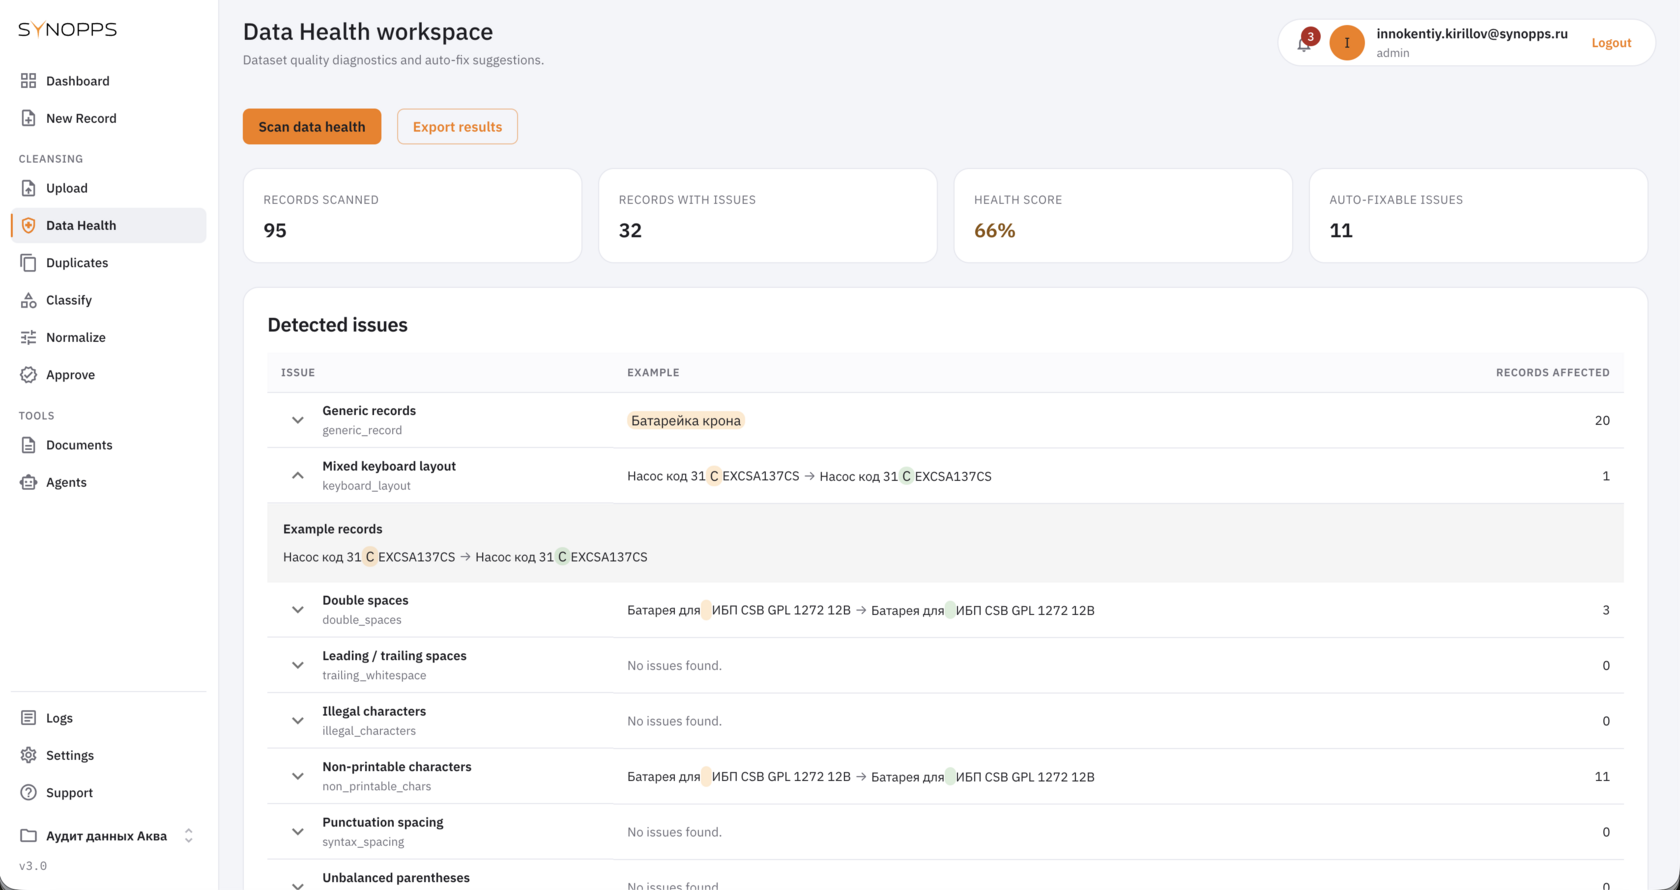Click the Classify shapes icon
This screenshot has width=1680, height=890.
click(x=28, y=300)
